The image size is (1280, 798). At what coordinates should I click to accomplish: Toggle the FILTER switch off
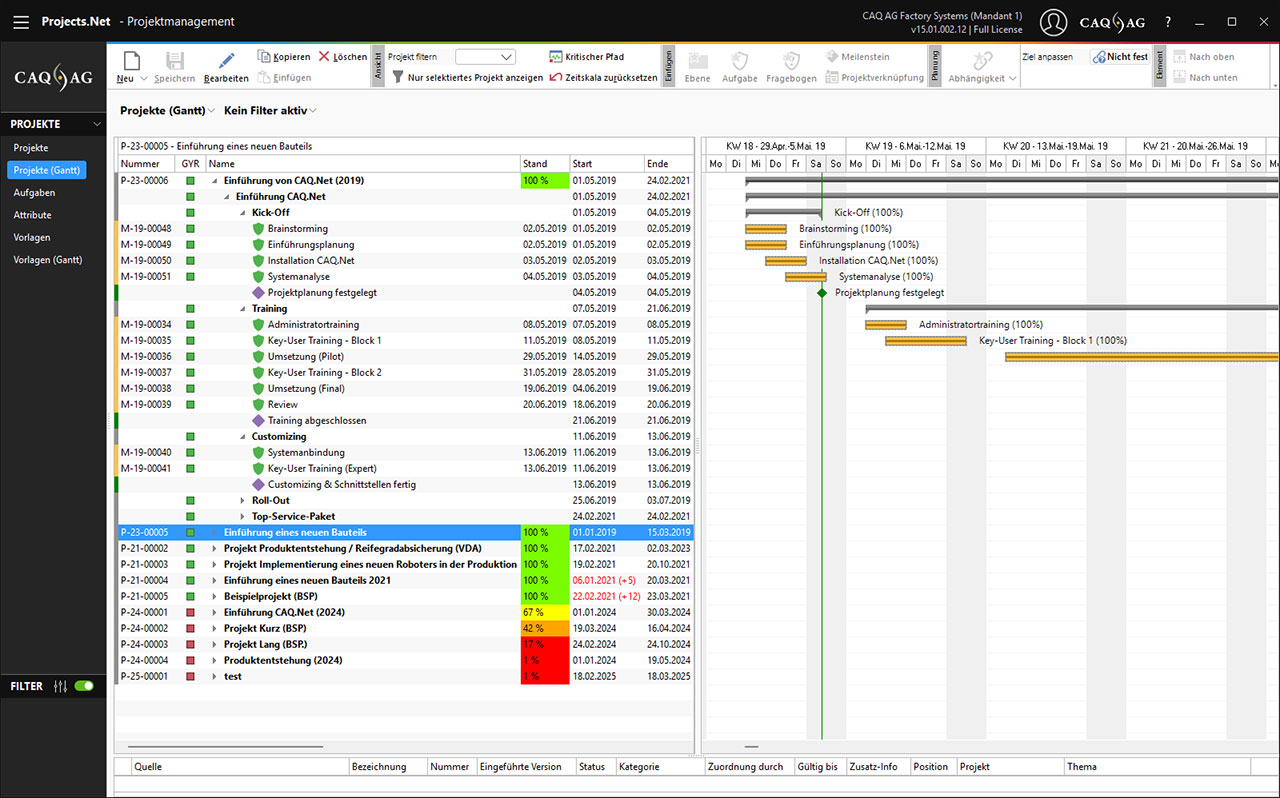pyautogui.click(x=84, y=686)
